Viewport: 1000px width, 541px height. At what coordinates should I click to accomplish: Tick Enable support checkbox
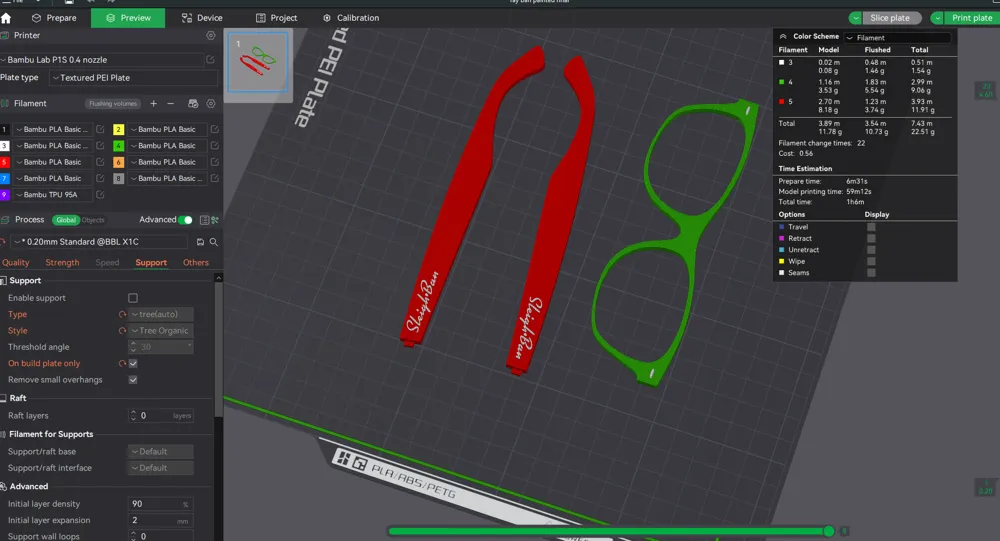point(133,298)
